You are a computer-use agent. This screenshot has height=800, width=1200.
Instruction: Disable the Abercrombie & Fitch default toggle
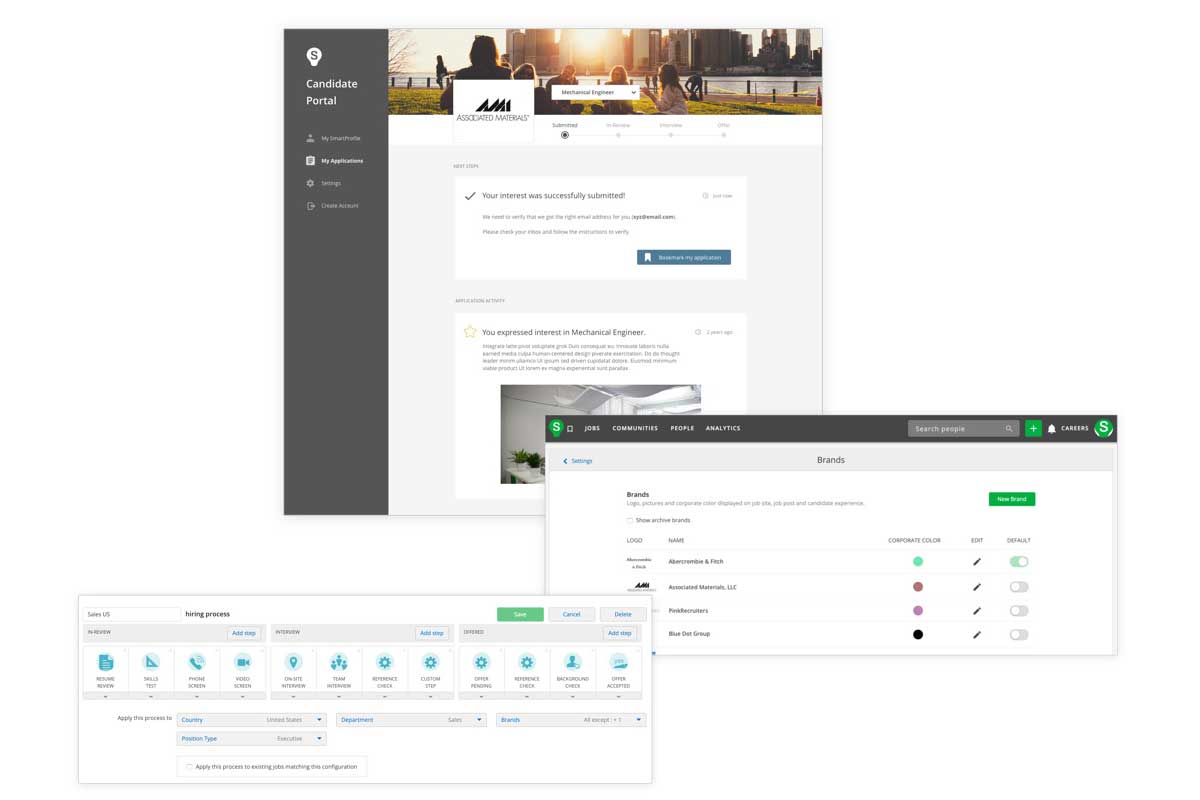(x=1018, y=562)
